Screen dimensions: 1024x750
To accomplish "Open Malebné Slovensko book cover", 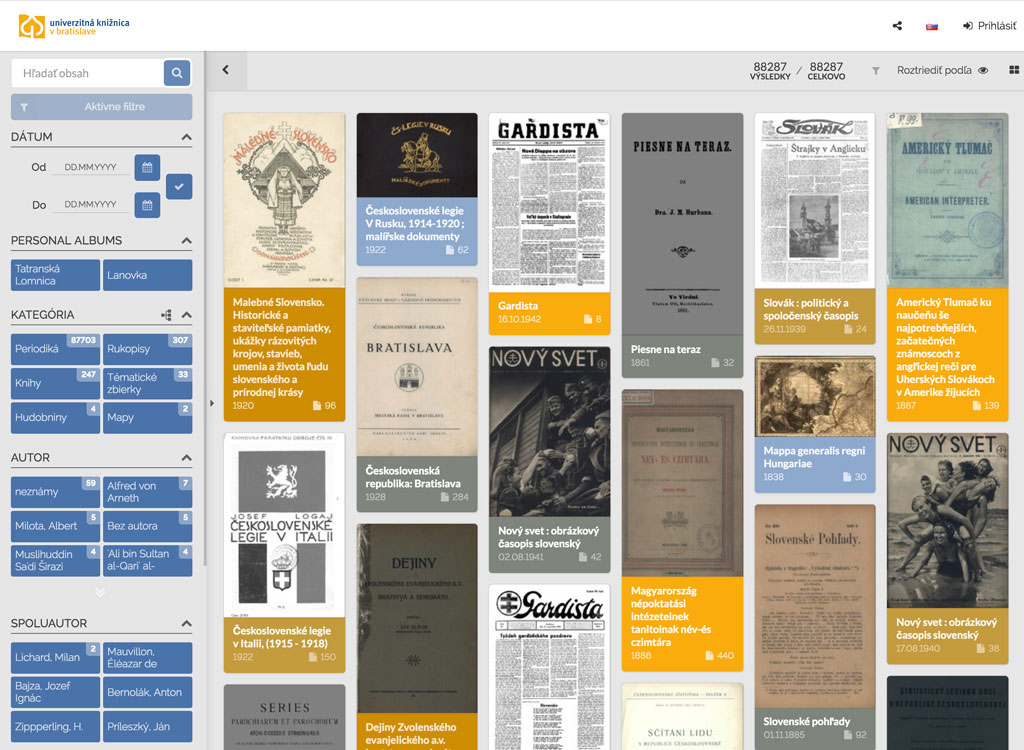I will point(284,200).
